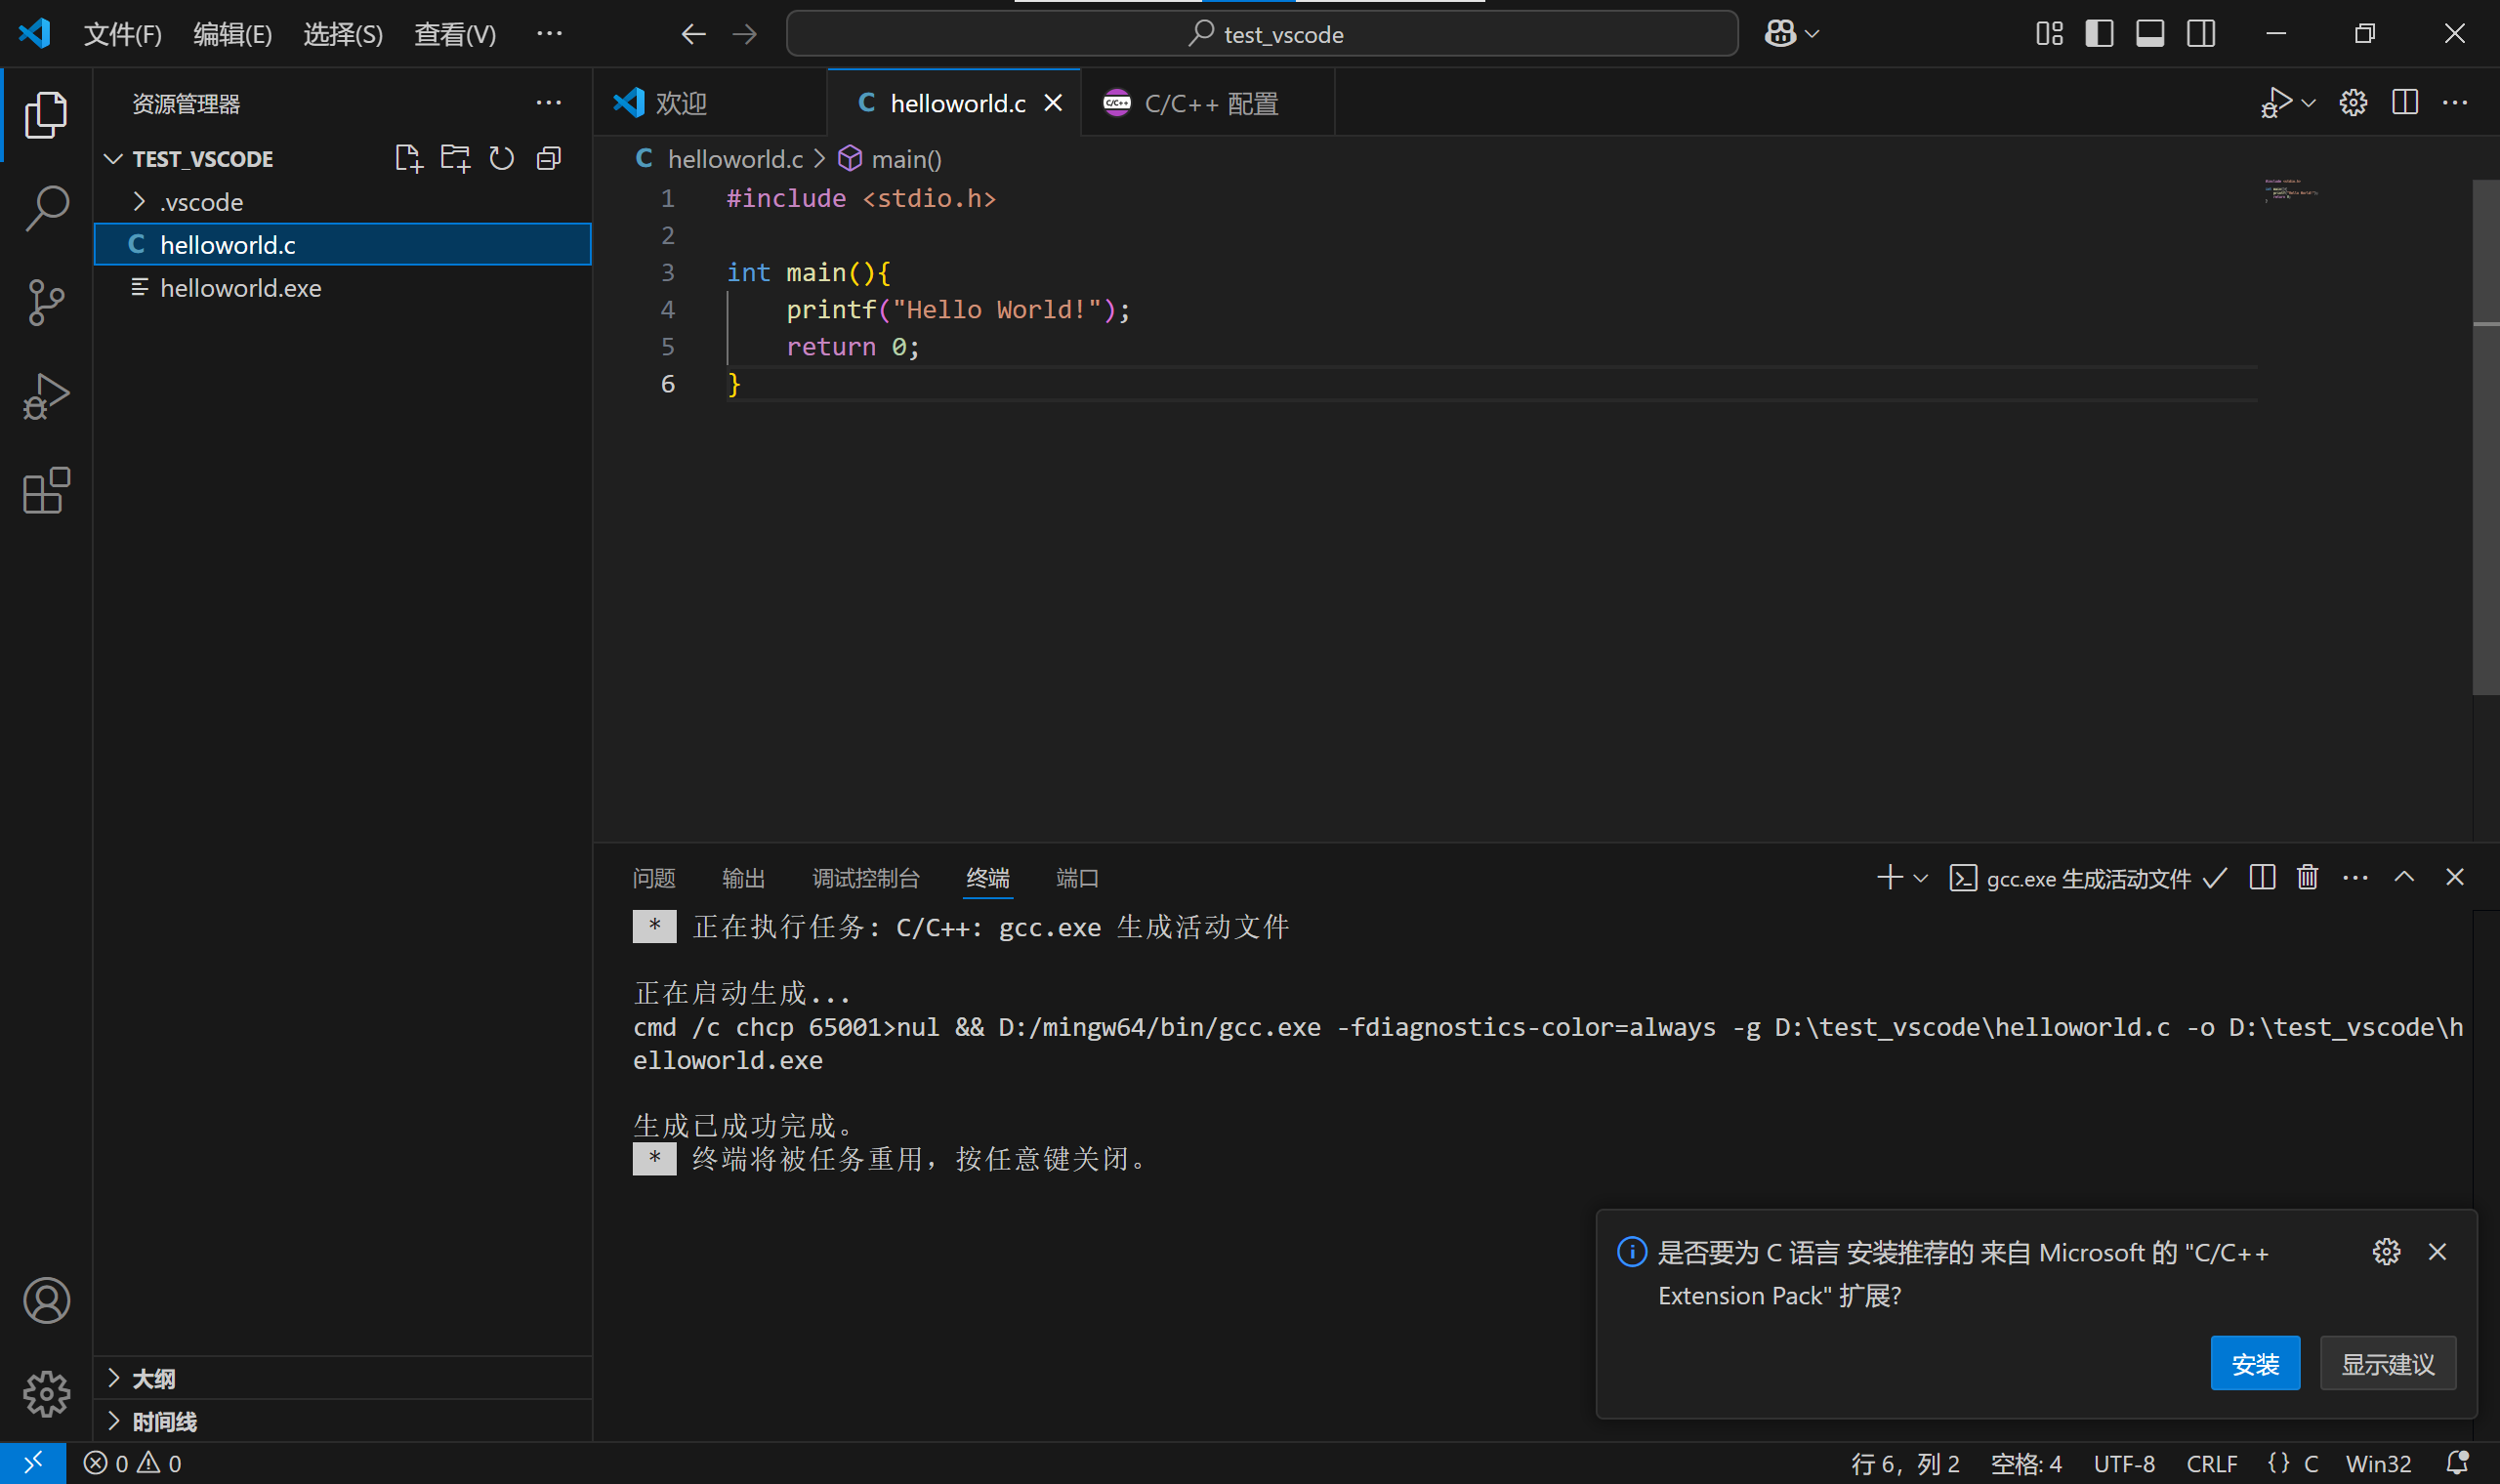The height and width of the screenshot is (1484, 2500).
Task: Split the terminal pane
Action: 2261,877
